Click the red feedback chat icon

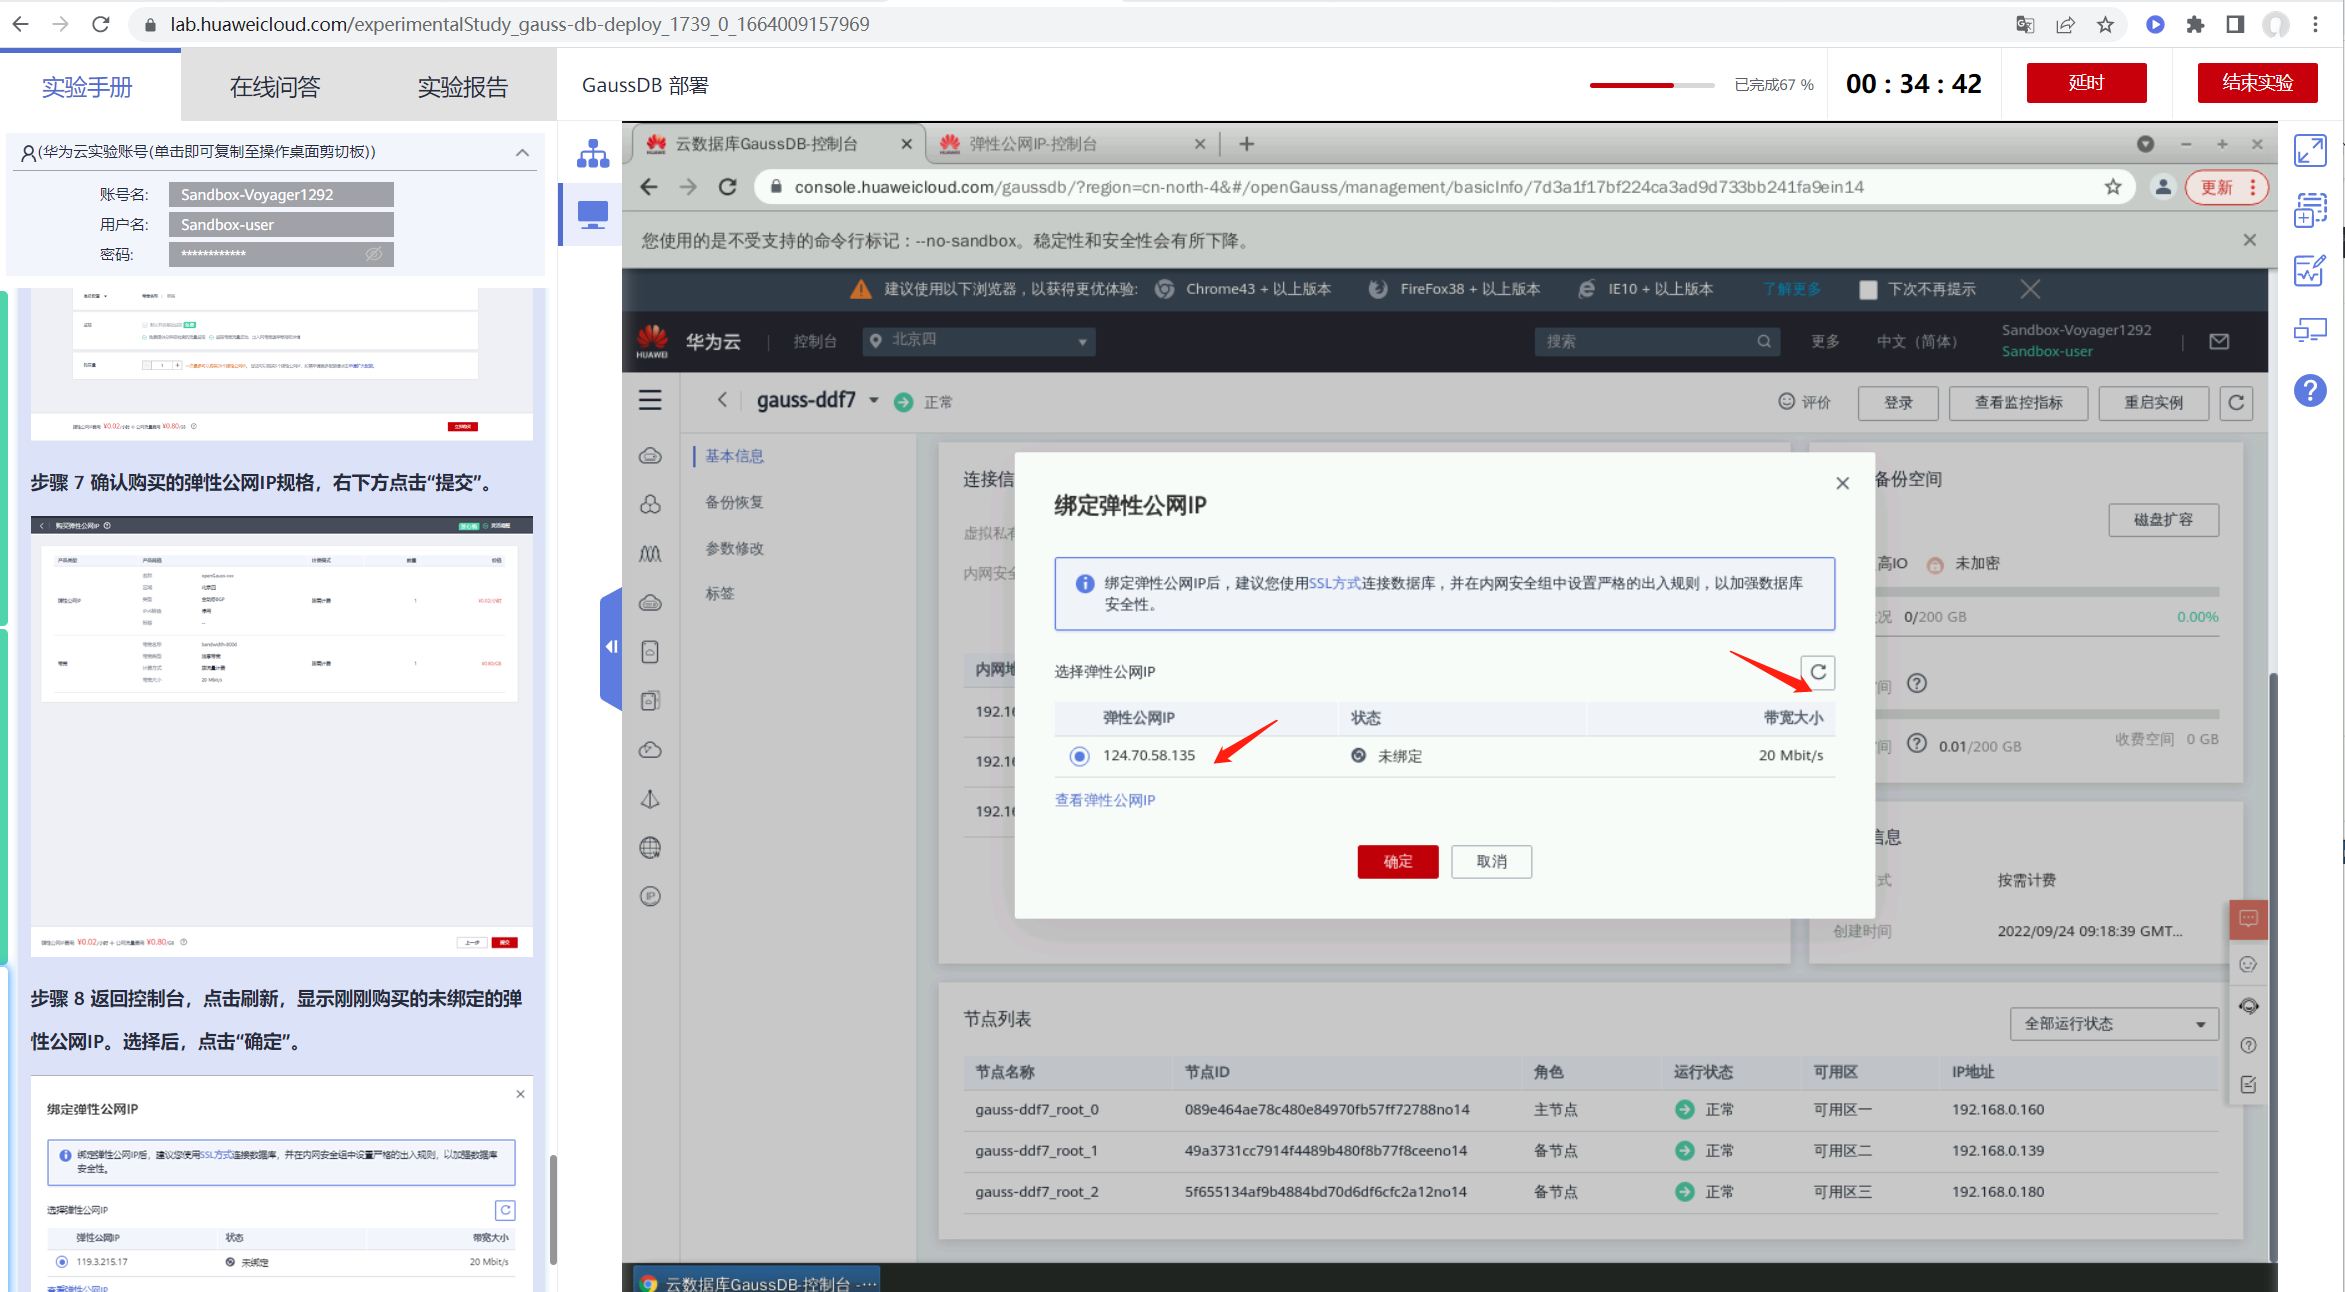[x=2248, y=918]
